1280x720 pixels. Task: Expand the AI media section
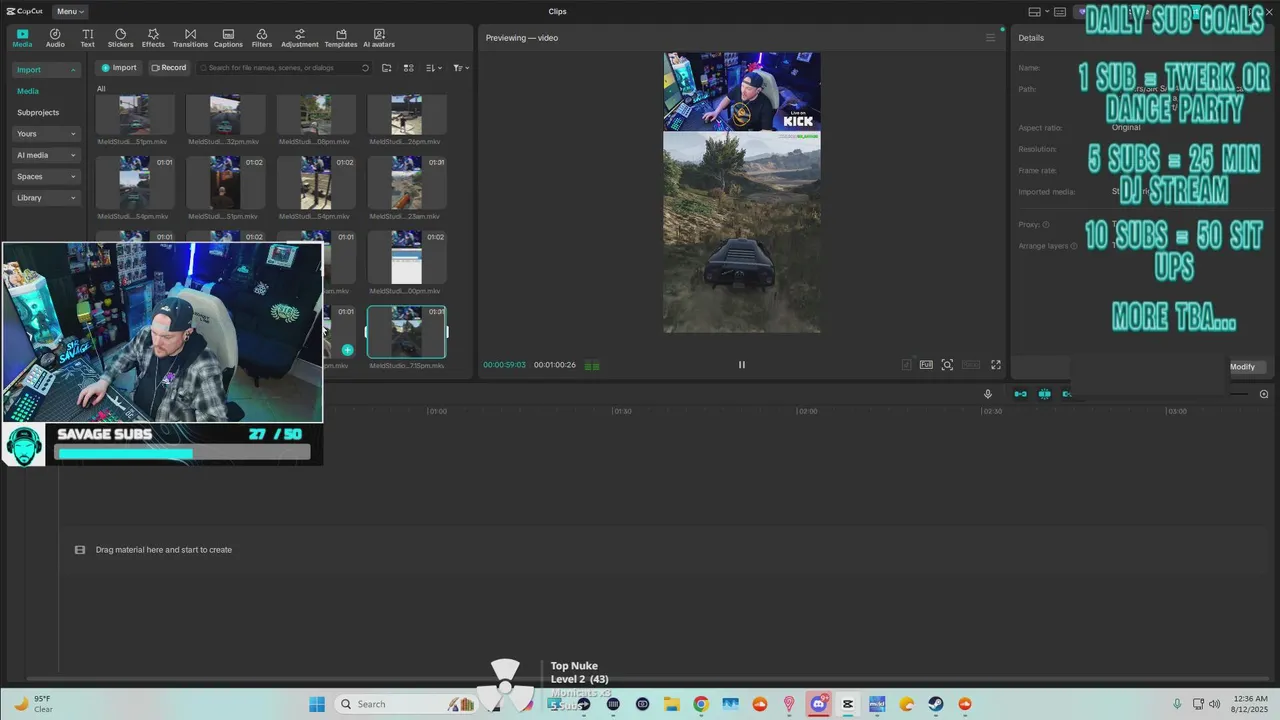46,155
